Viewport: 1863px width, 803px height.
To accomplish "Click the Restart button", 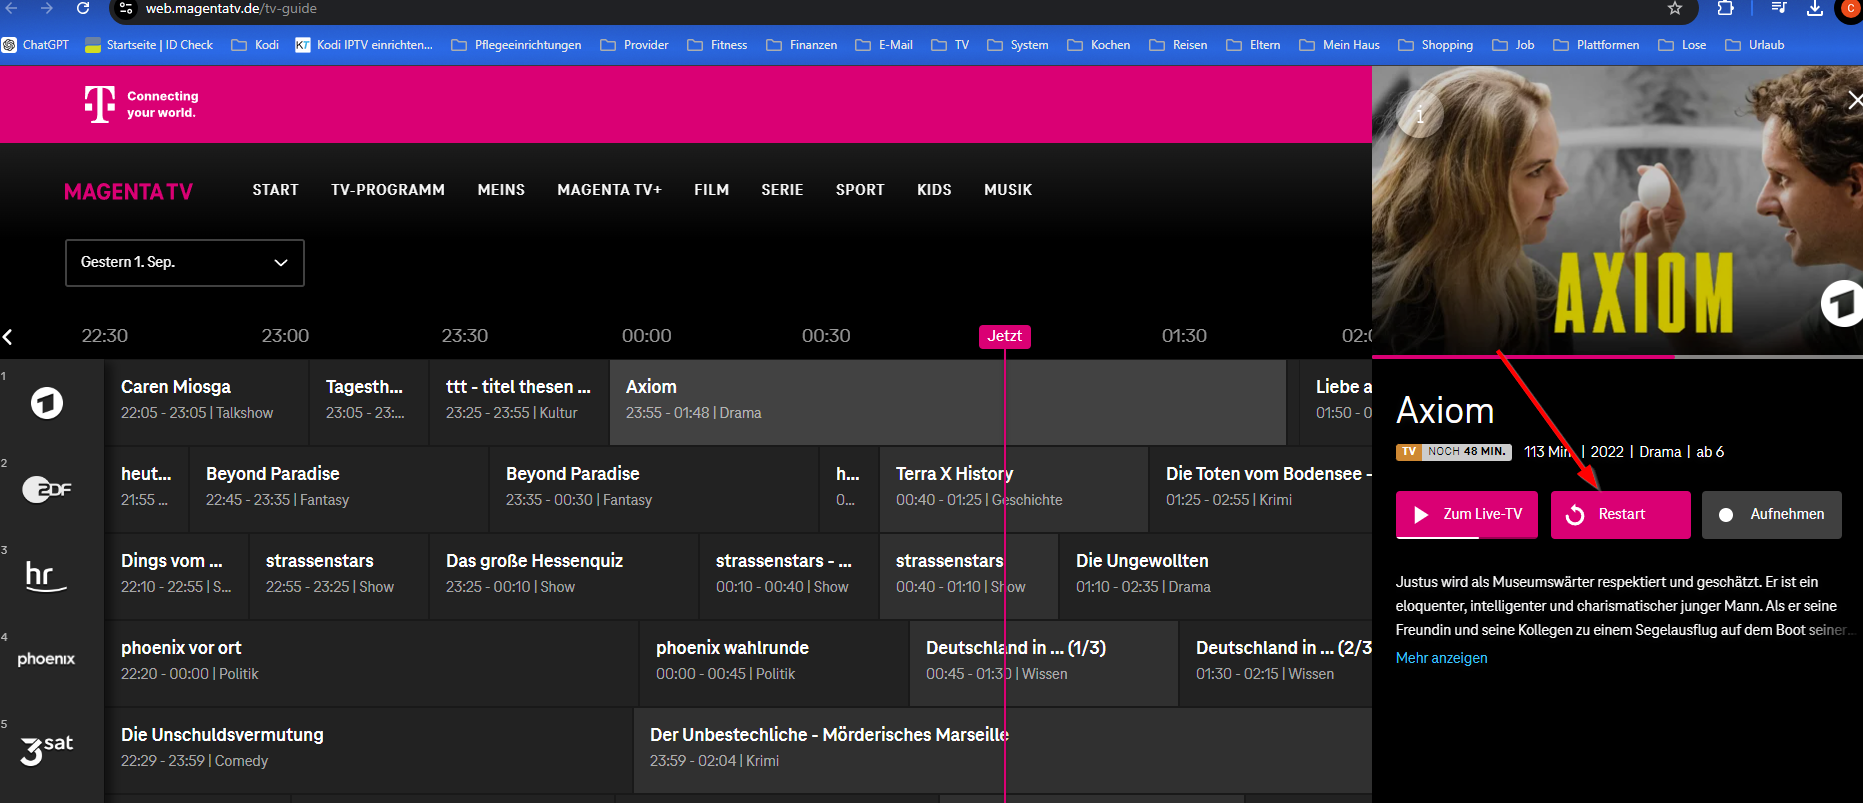I will point(1621,515).
